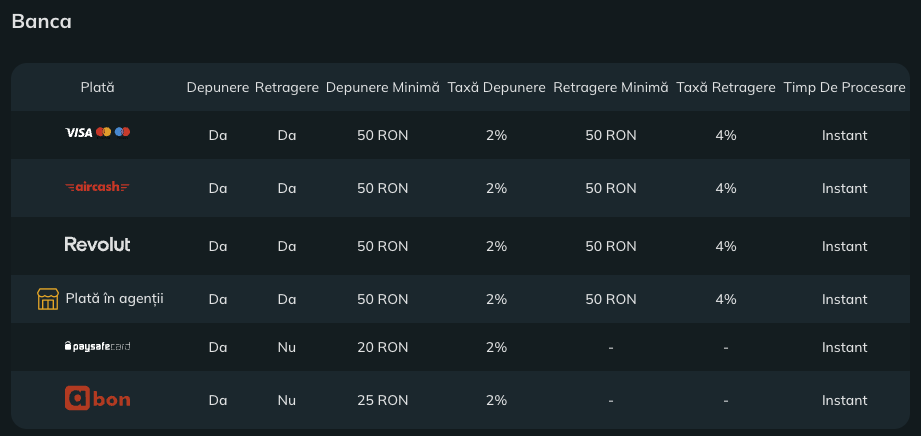This screenshot has width=921, height=436.
Task: Select the paysafecard logo
Action: pos(98,346)
